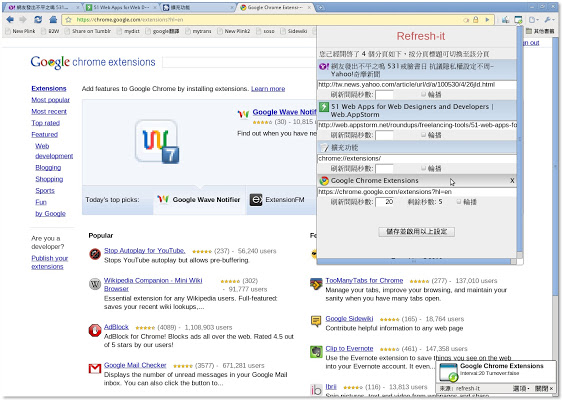The height and width of the screenshot is (400, 562).
Task: Click the 51 Web Apps entry in Refresh-it
Action: (x=416, y=110)
